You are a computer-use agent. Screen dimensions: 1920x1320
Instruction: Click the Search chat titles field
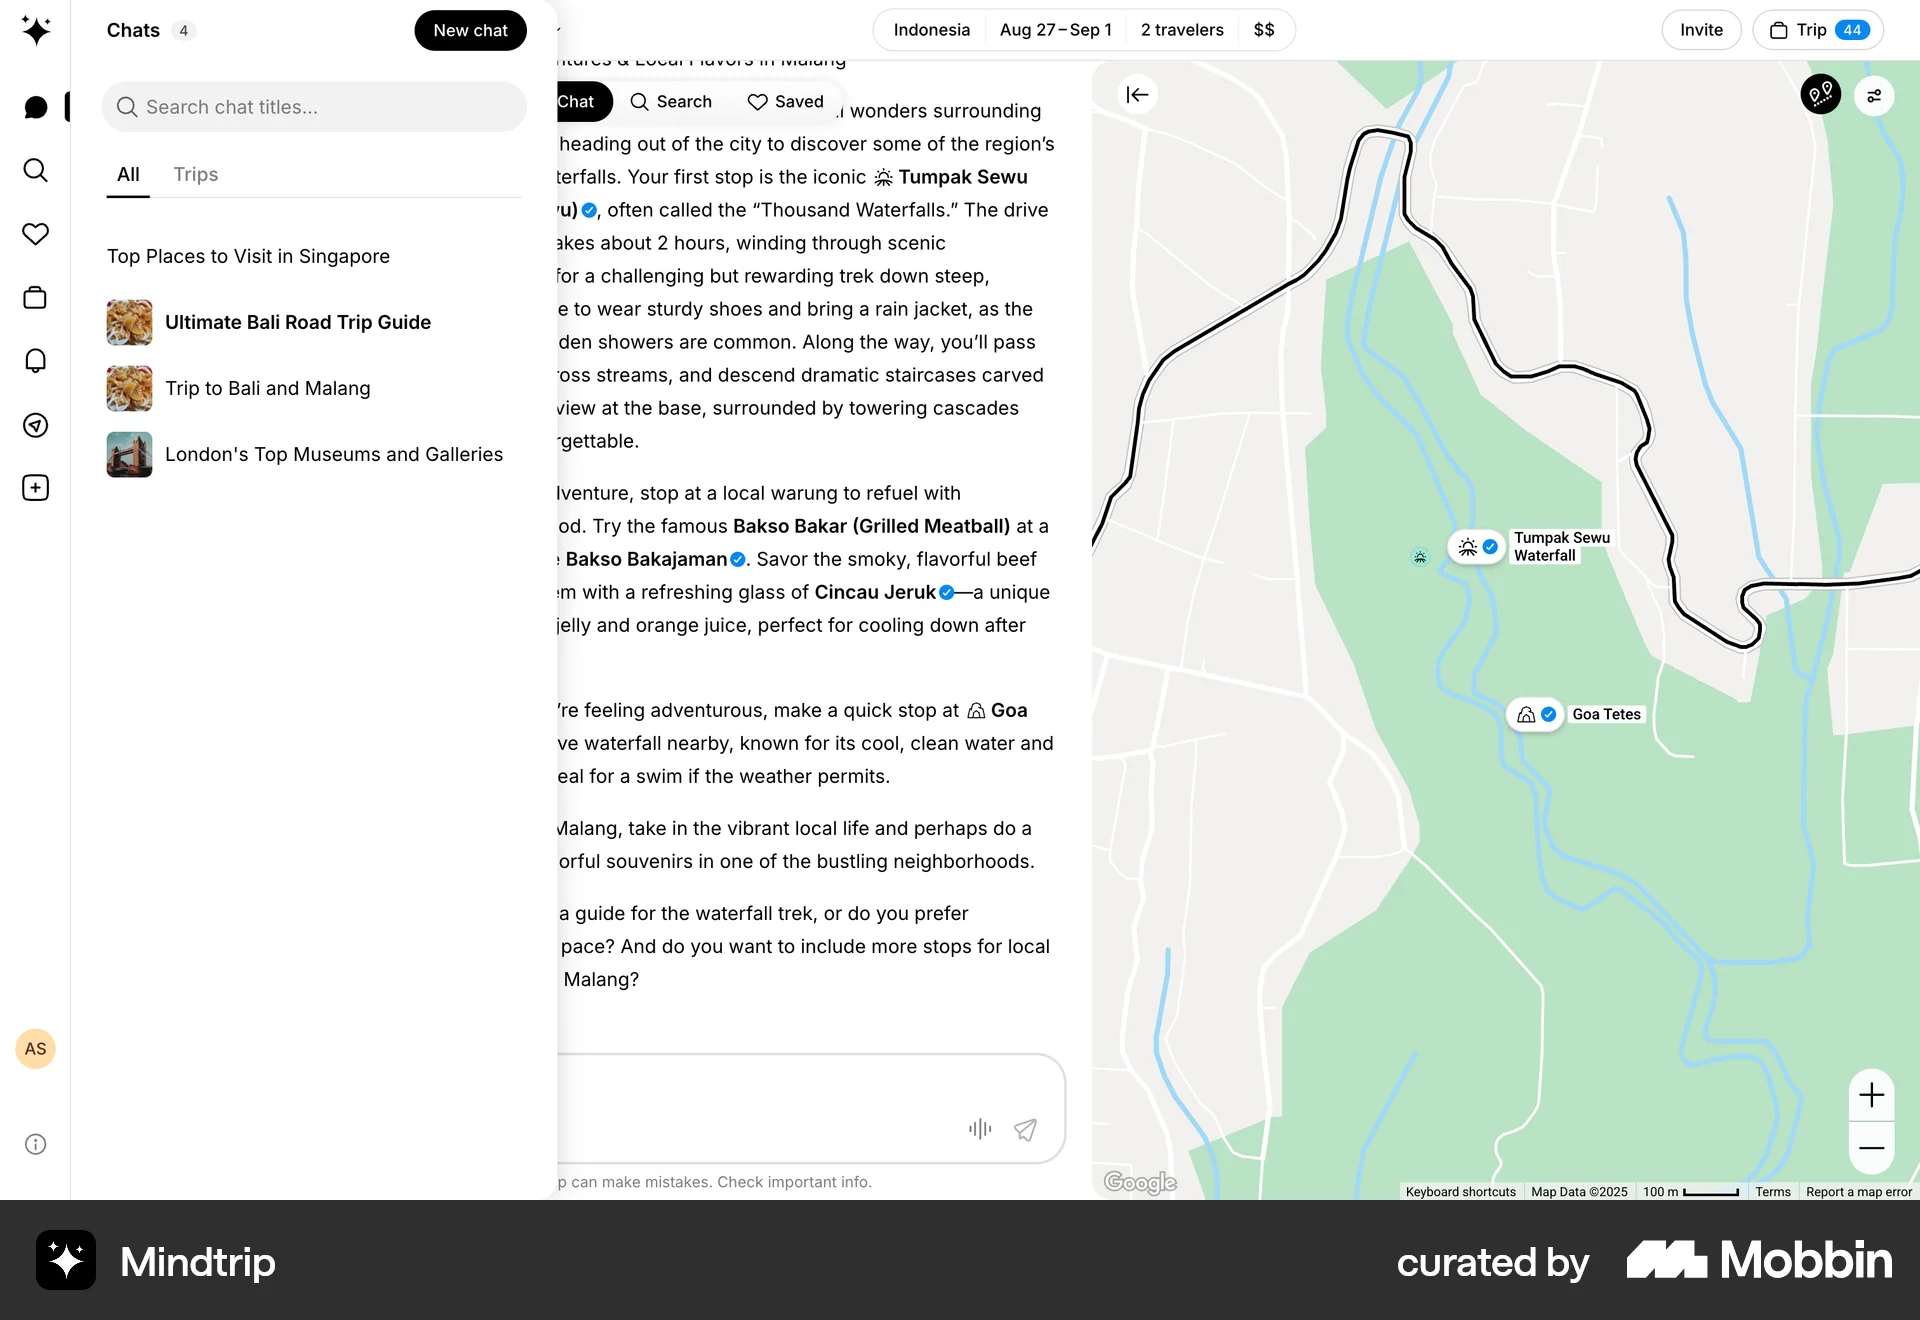pos(313,107)
